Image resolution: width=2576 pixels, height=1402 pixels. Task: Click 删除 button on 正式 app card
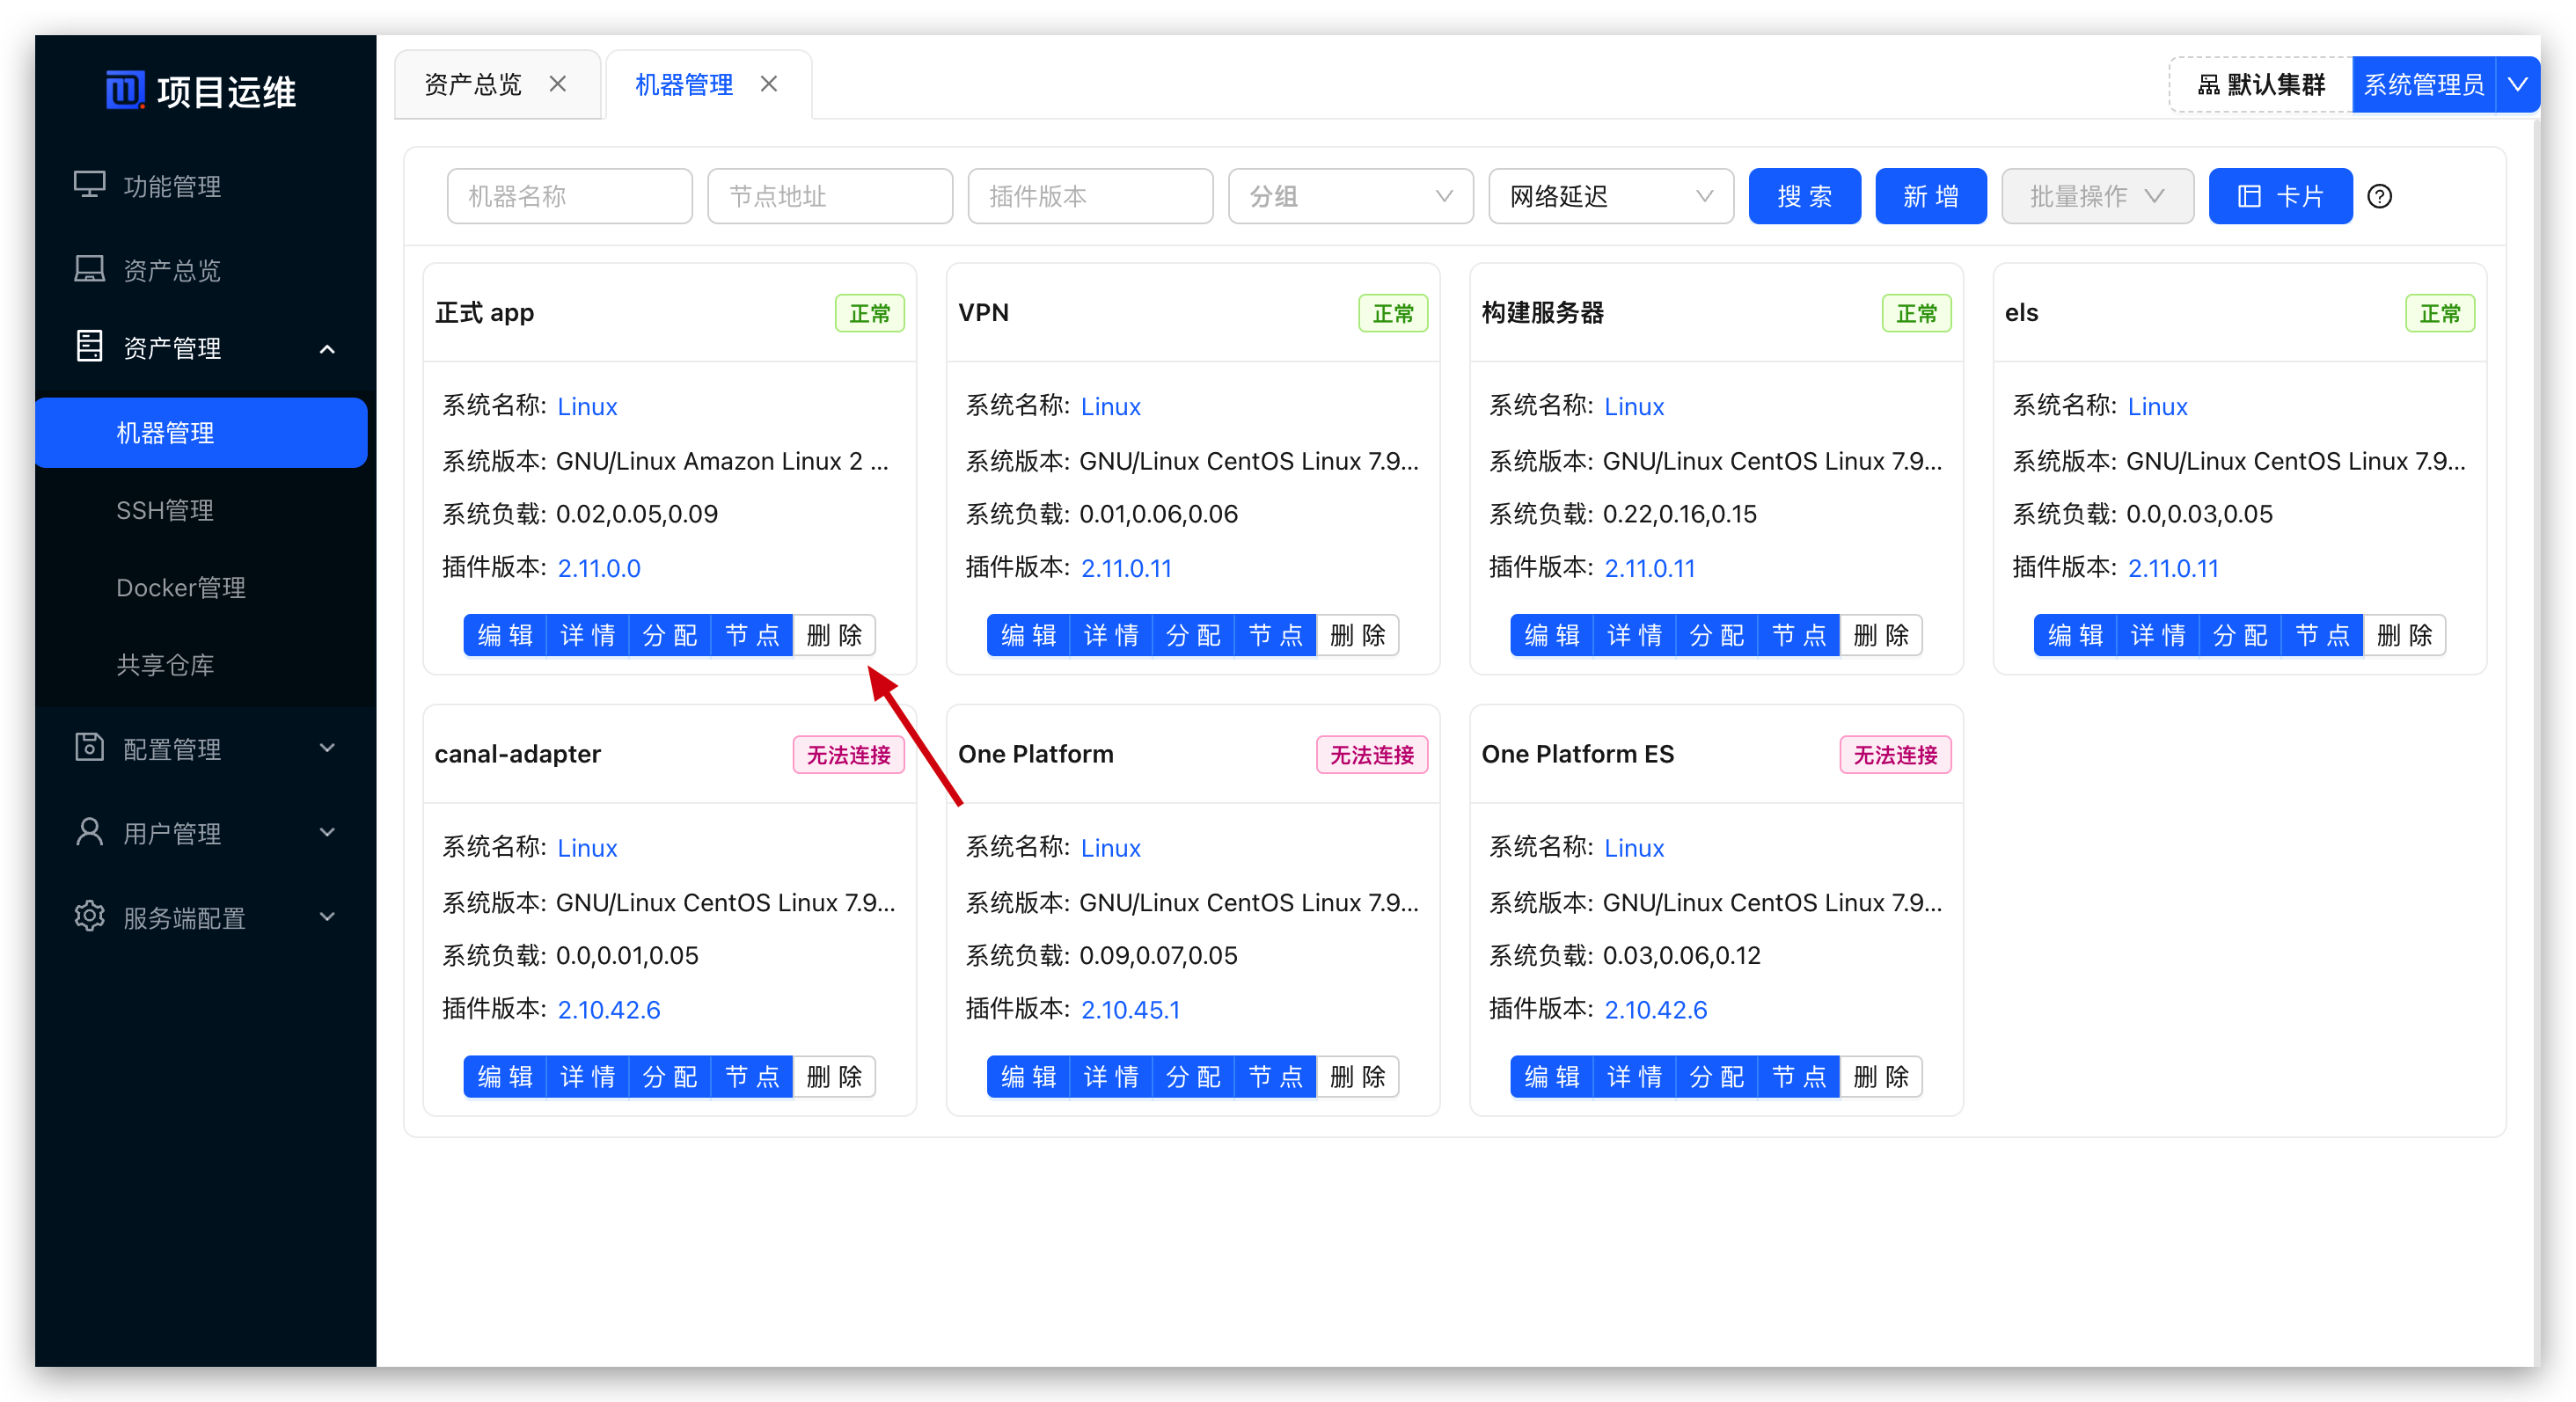[x=834, y=635]
